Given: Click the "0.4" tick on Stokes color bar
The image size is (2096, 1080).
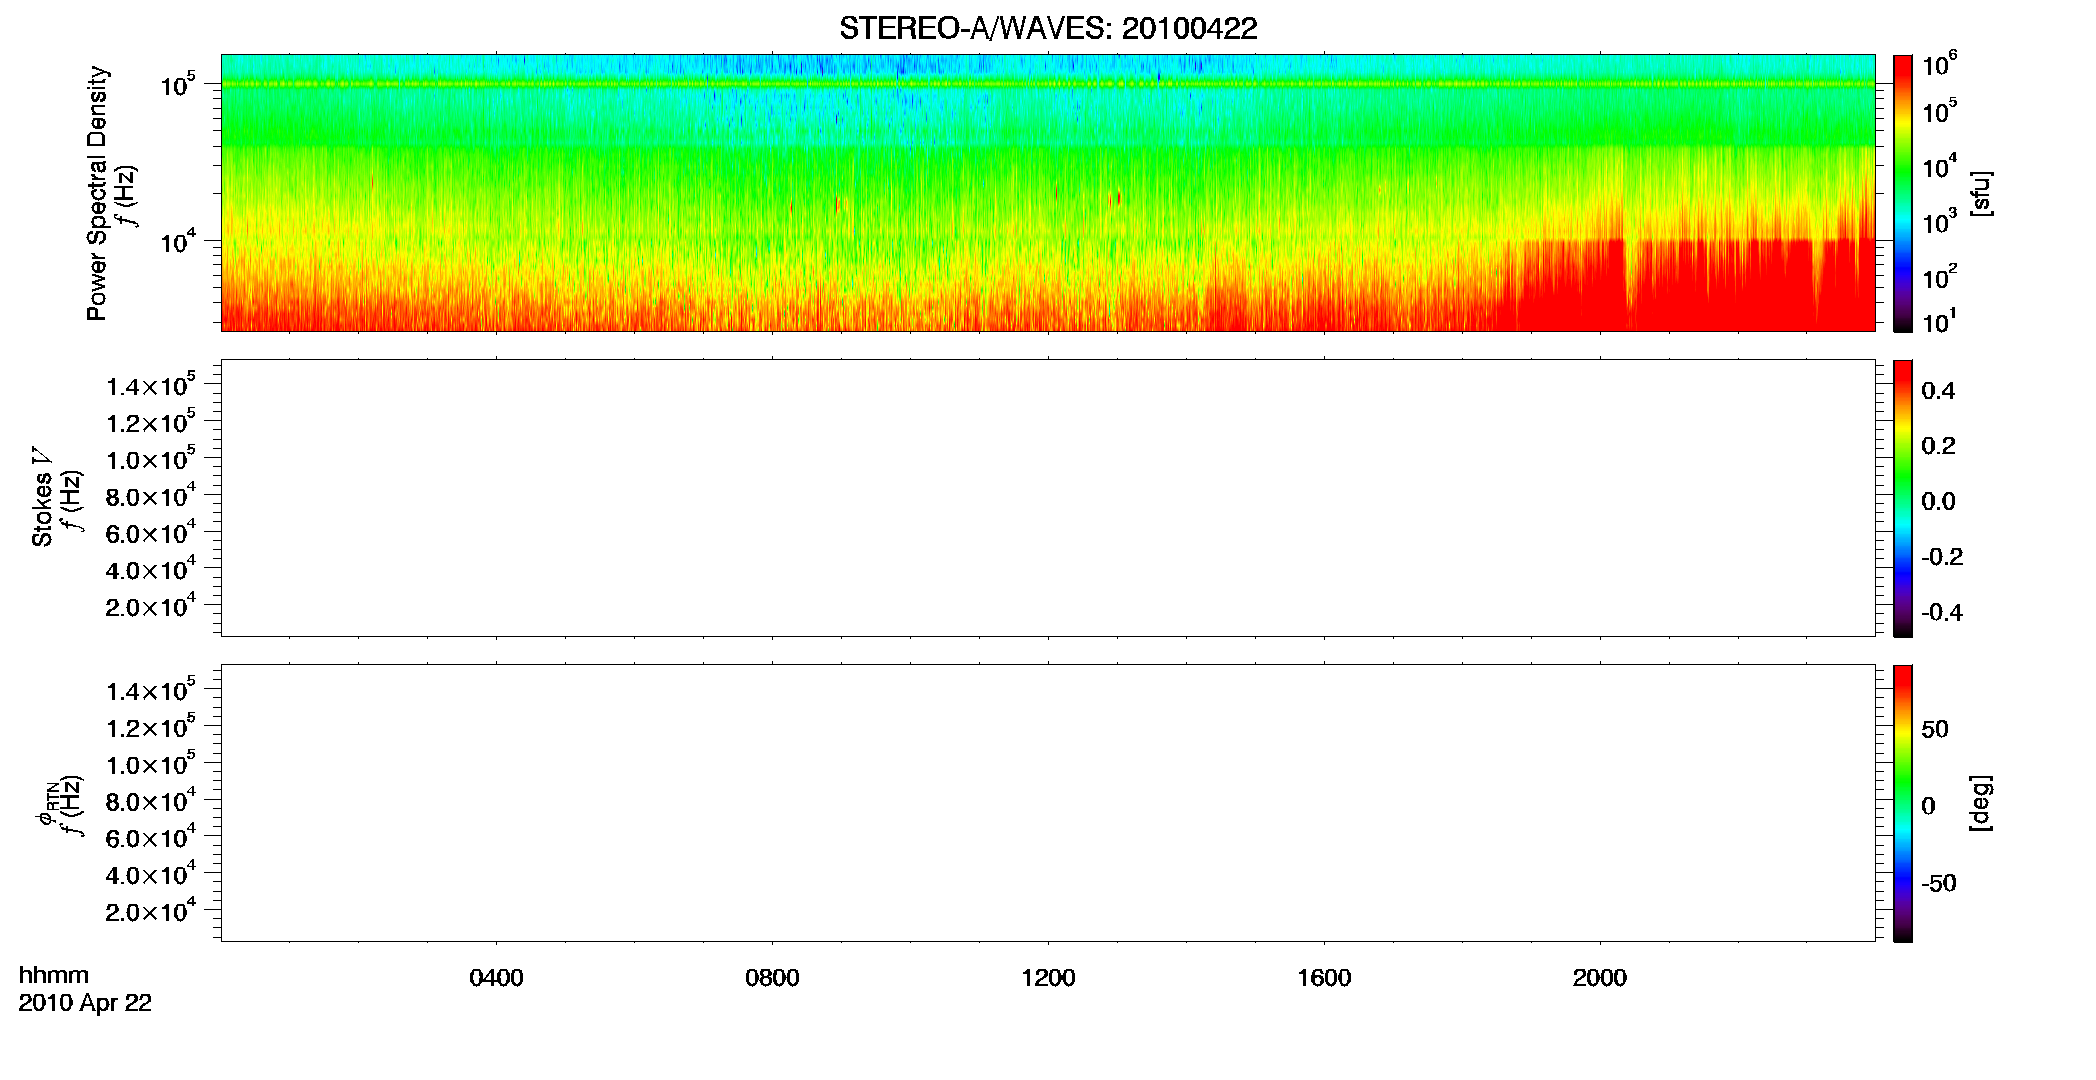Looking at the screenshot, I should click(x=1938, y=391).
